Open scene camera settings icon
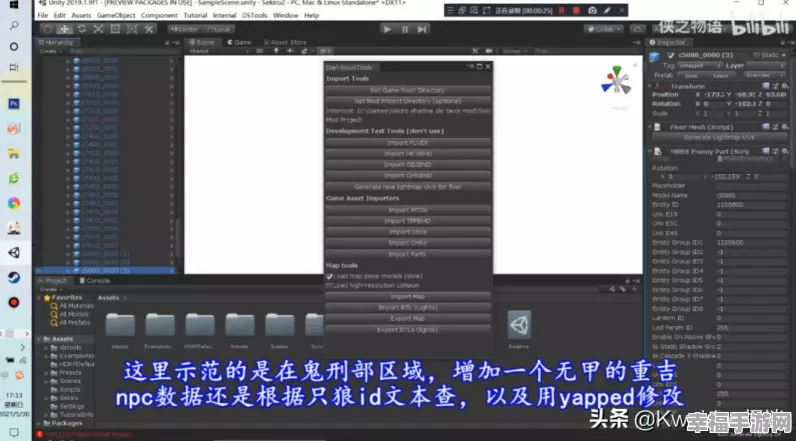The height and width of the screenshot is (441, 796). pyautogui.click(x=489, y=51)
